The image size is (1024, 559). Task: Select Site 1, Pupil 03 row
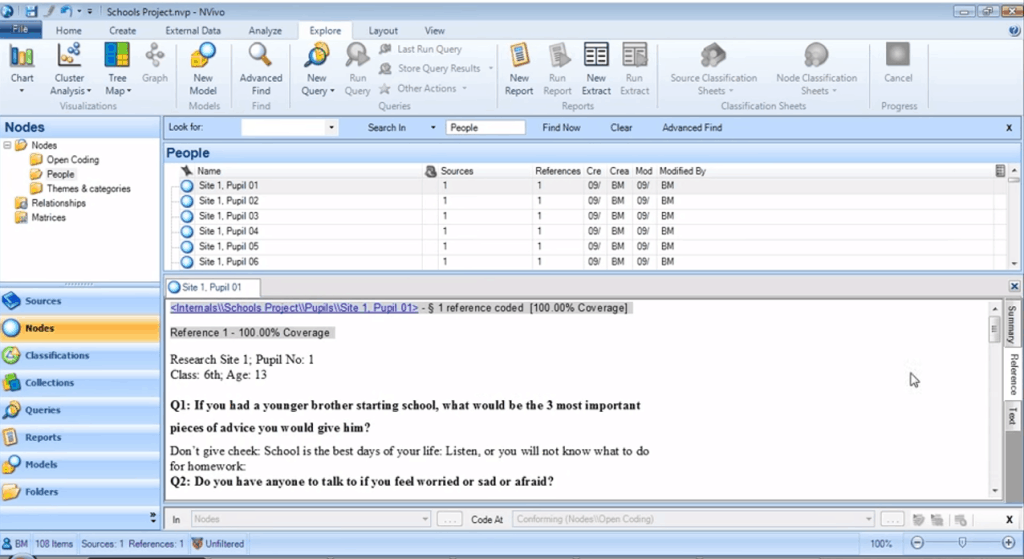point(228,216)
